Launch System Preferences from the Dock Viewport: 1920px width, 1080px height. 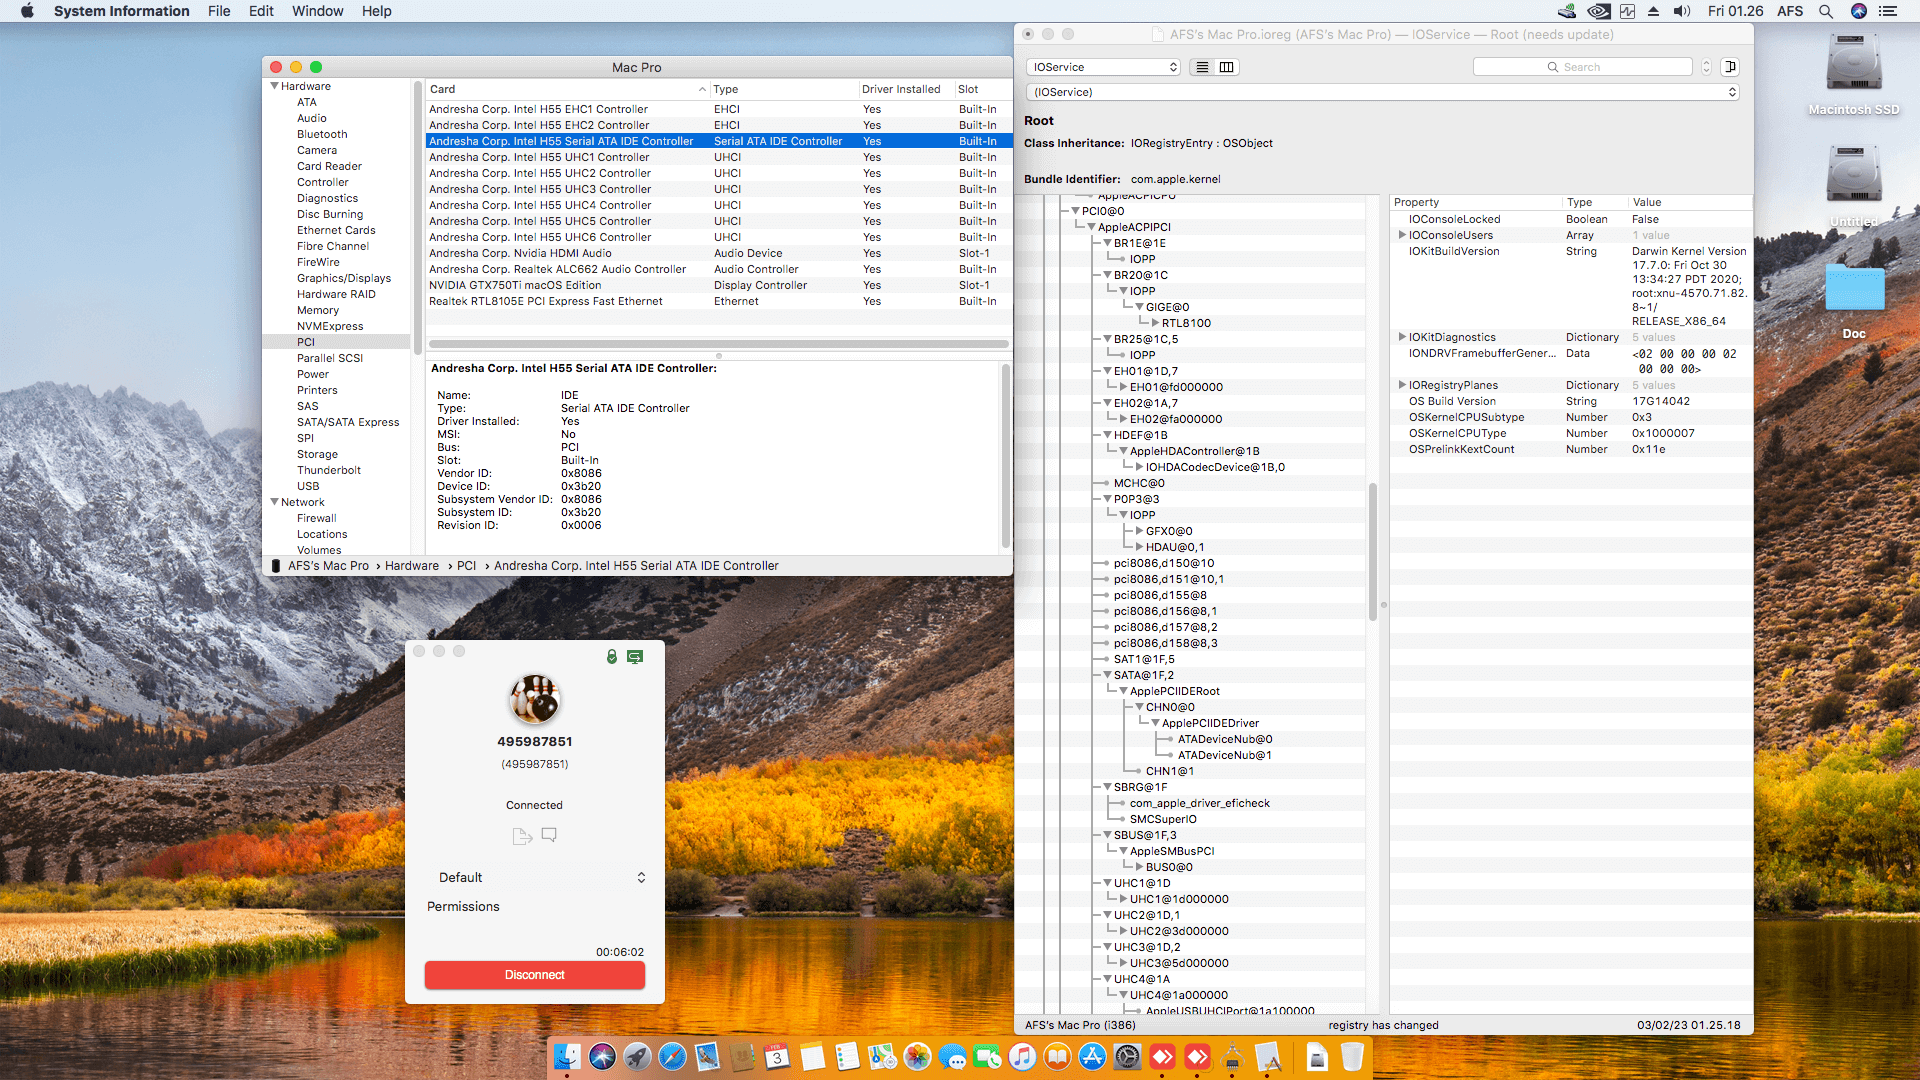(x=1128, y=1056)
